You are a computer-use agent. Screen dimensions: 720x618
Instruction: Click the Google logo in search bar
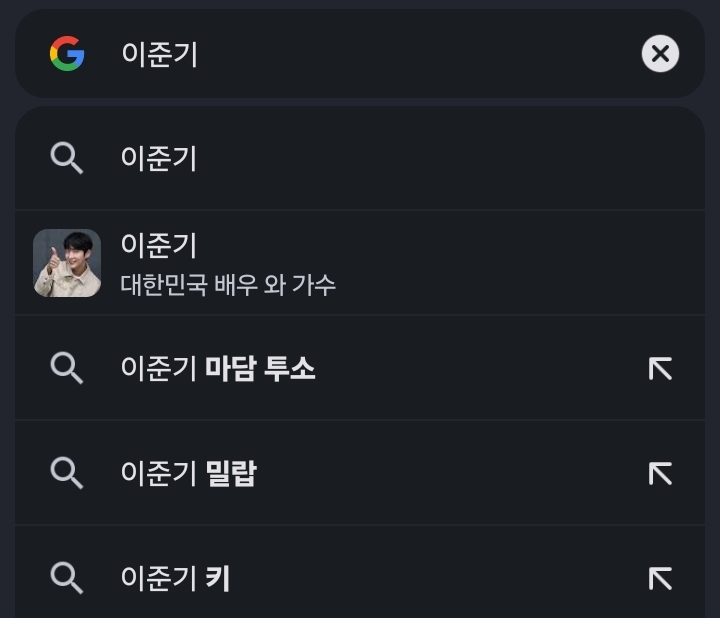coord(67,53)
